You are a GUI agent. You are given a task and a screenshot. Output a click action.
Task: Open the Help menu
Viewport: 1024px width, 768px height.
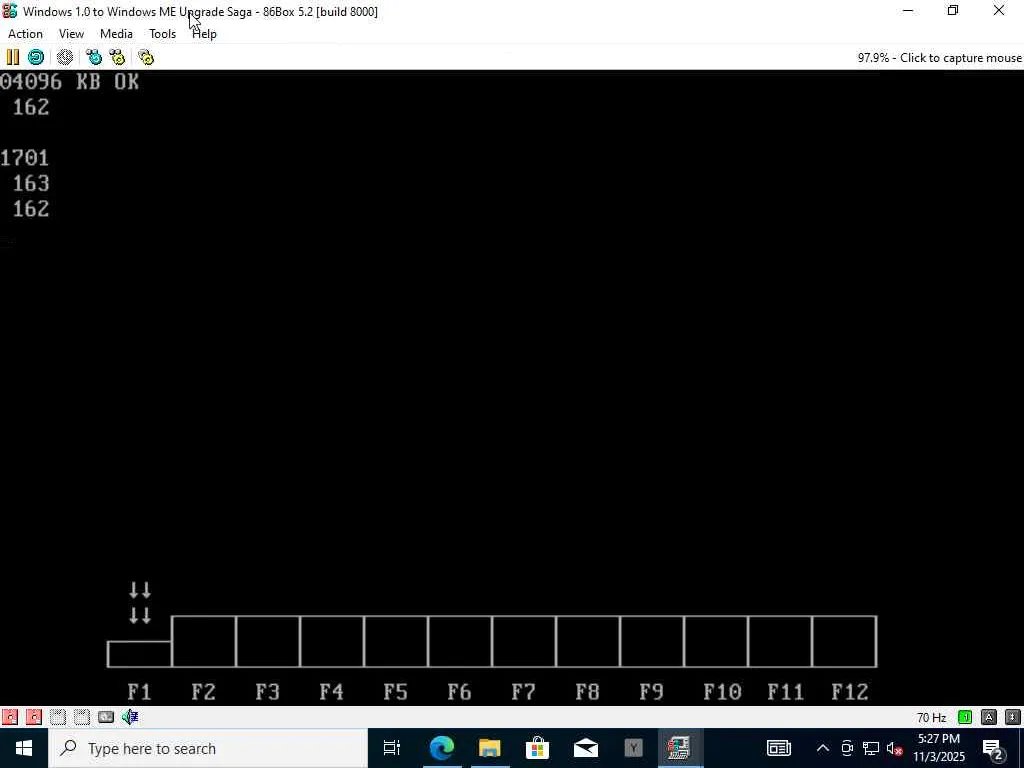[x=204, y=34]
